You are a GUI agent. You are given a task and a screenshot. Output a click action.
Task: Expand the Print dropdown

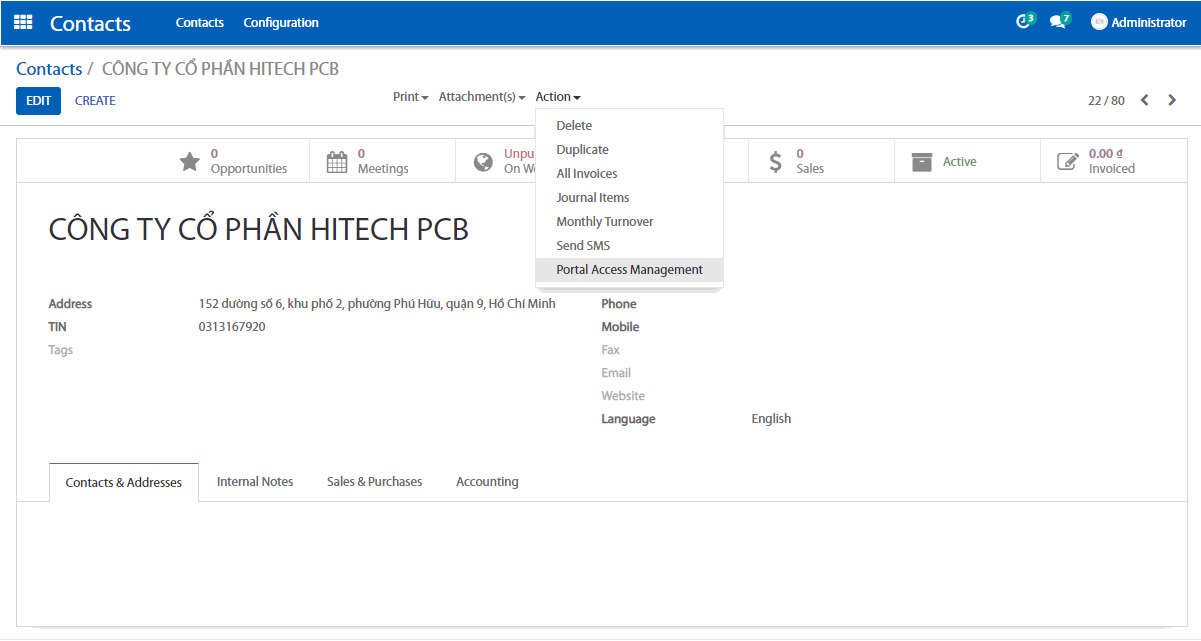(x=410, y=97)
